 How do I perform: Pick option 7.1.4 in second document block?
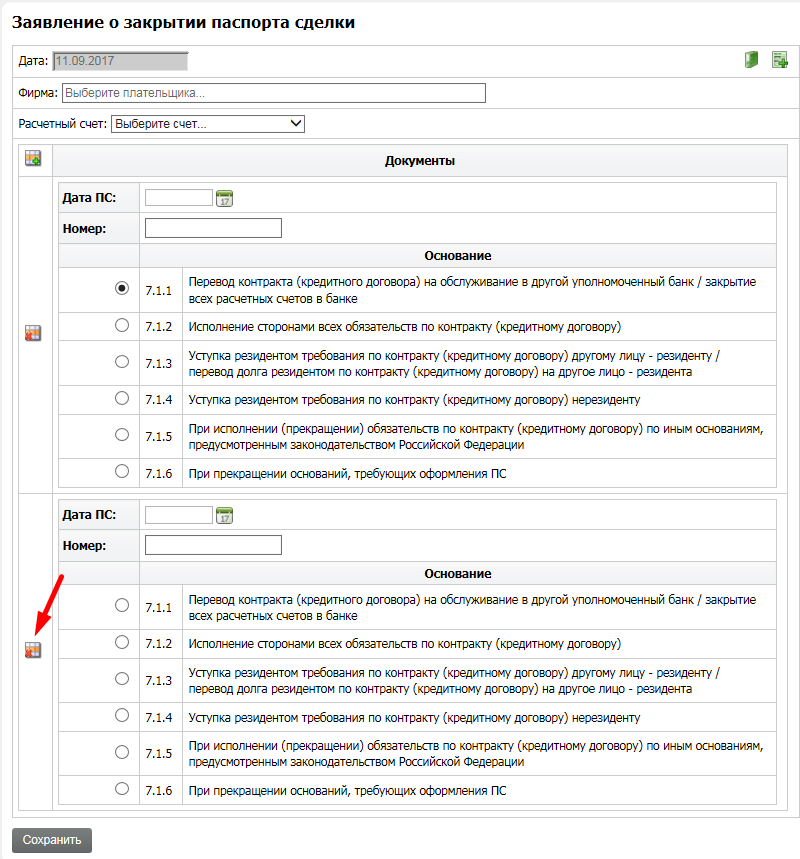tap(122, 715)
